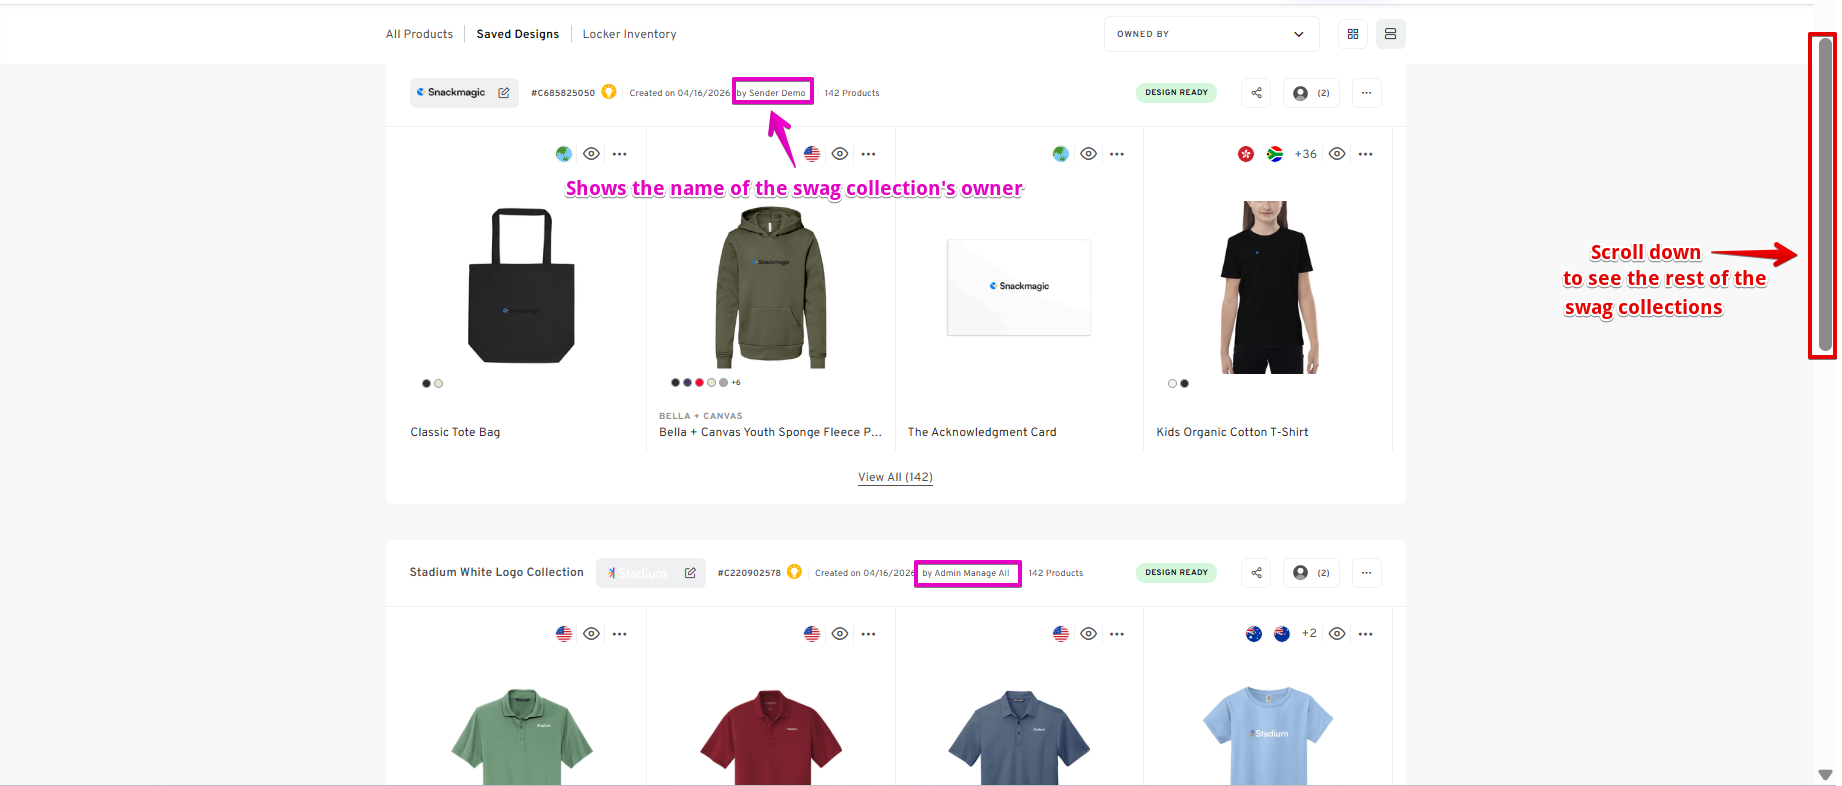Expand +36 countries on Kids T-Shirt
1842x786 pixels.
(x=1305, y=154)
